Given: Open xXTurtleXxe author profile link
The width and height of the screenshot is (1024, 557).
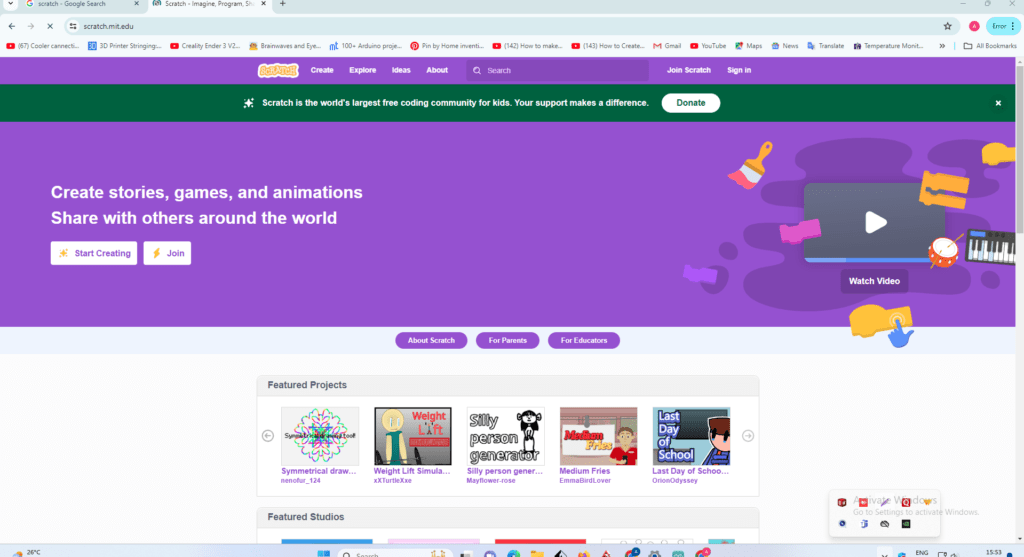Looking at the screenshot, I should point(392,481).
